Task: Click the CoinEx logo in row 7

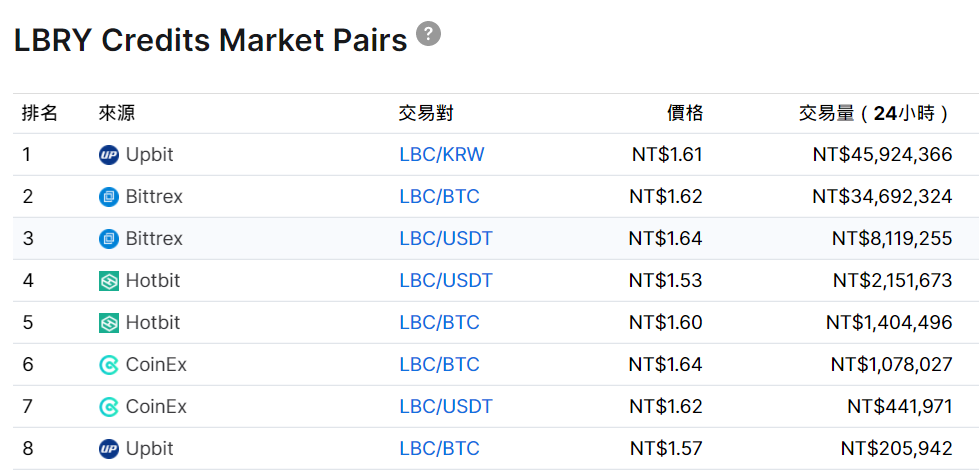Action: tap(109, 407)
